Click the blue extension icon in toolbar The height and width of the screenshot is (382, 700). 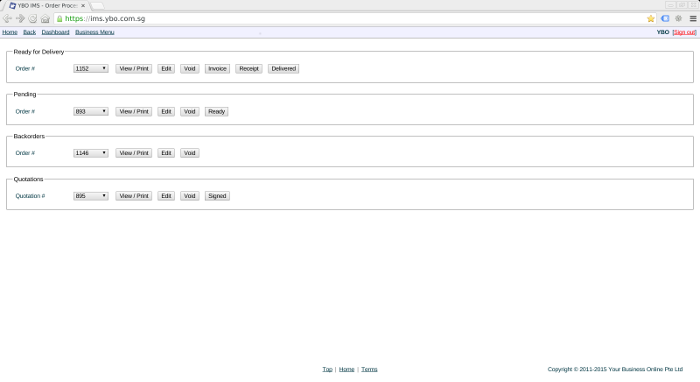[665, 18]
